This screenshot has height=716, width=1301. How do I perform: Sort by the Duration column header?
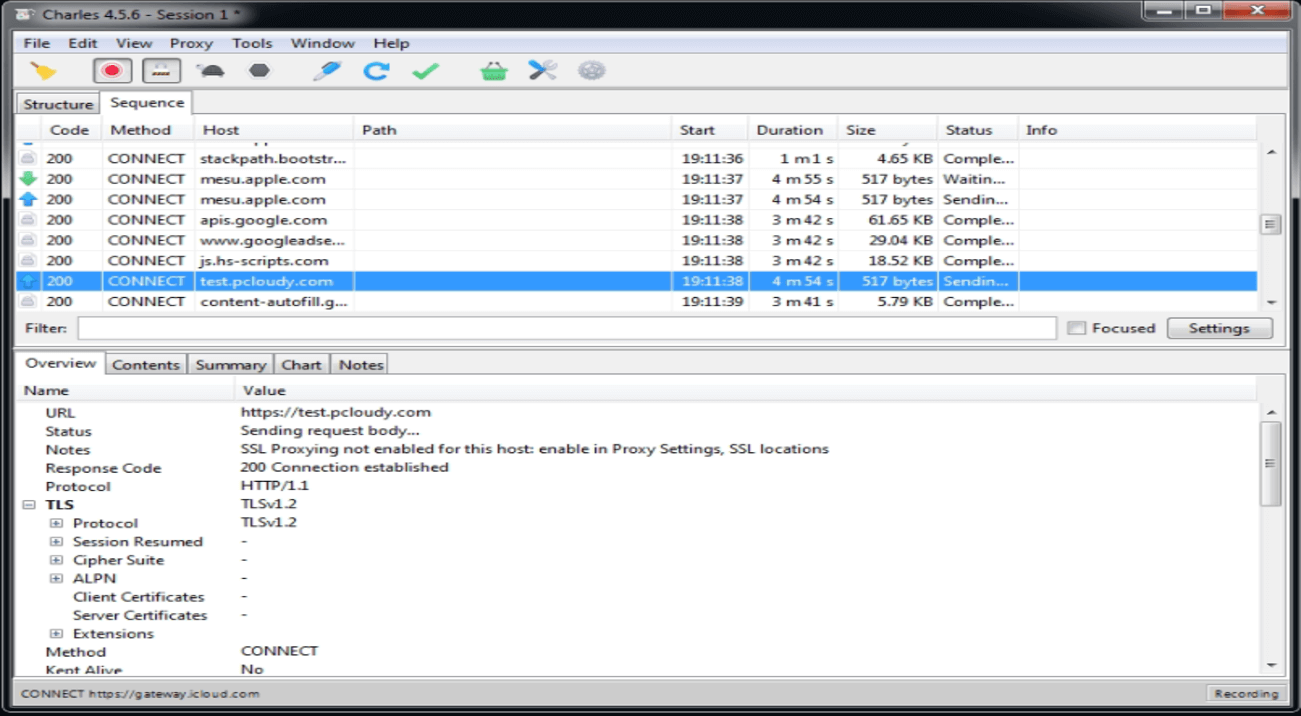tap(793, 130)
